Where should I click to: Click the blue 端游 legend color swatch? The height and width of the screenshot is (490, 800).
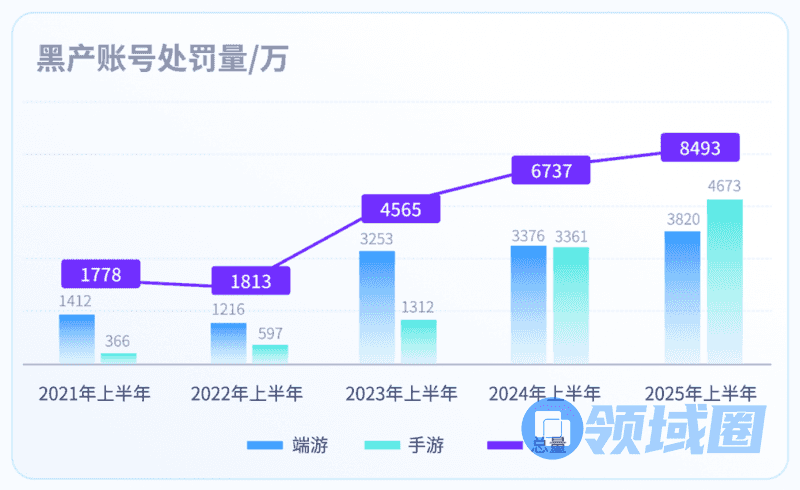(x=264, y=445)
